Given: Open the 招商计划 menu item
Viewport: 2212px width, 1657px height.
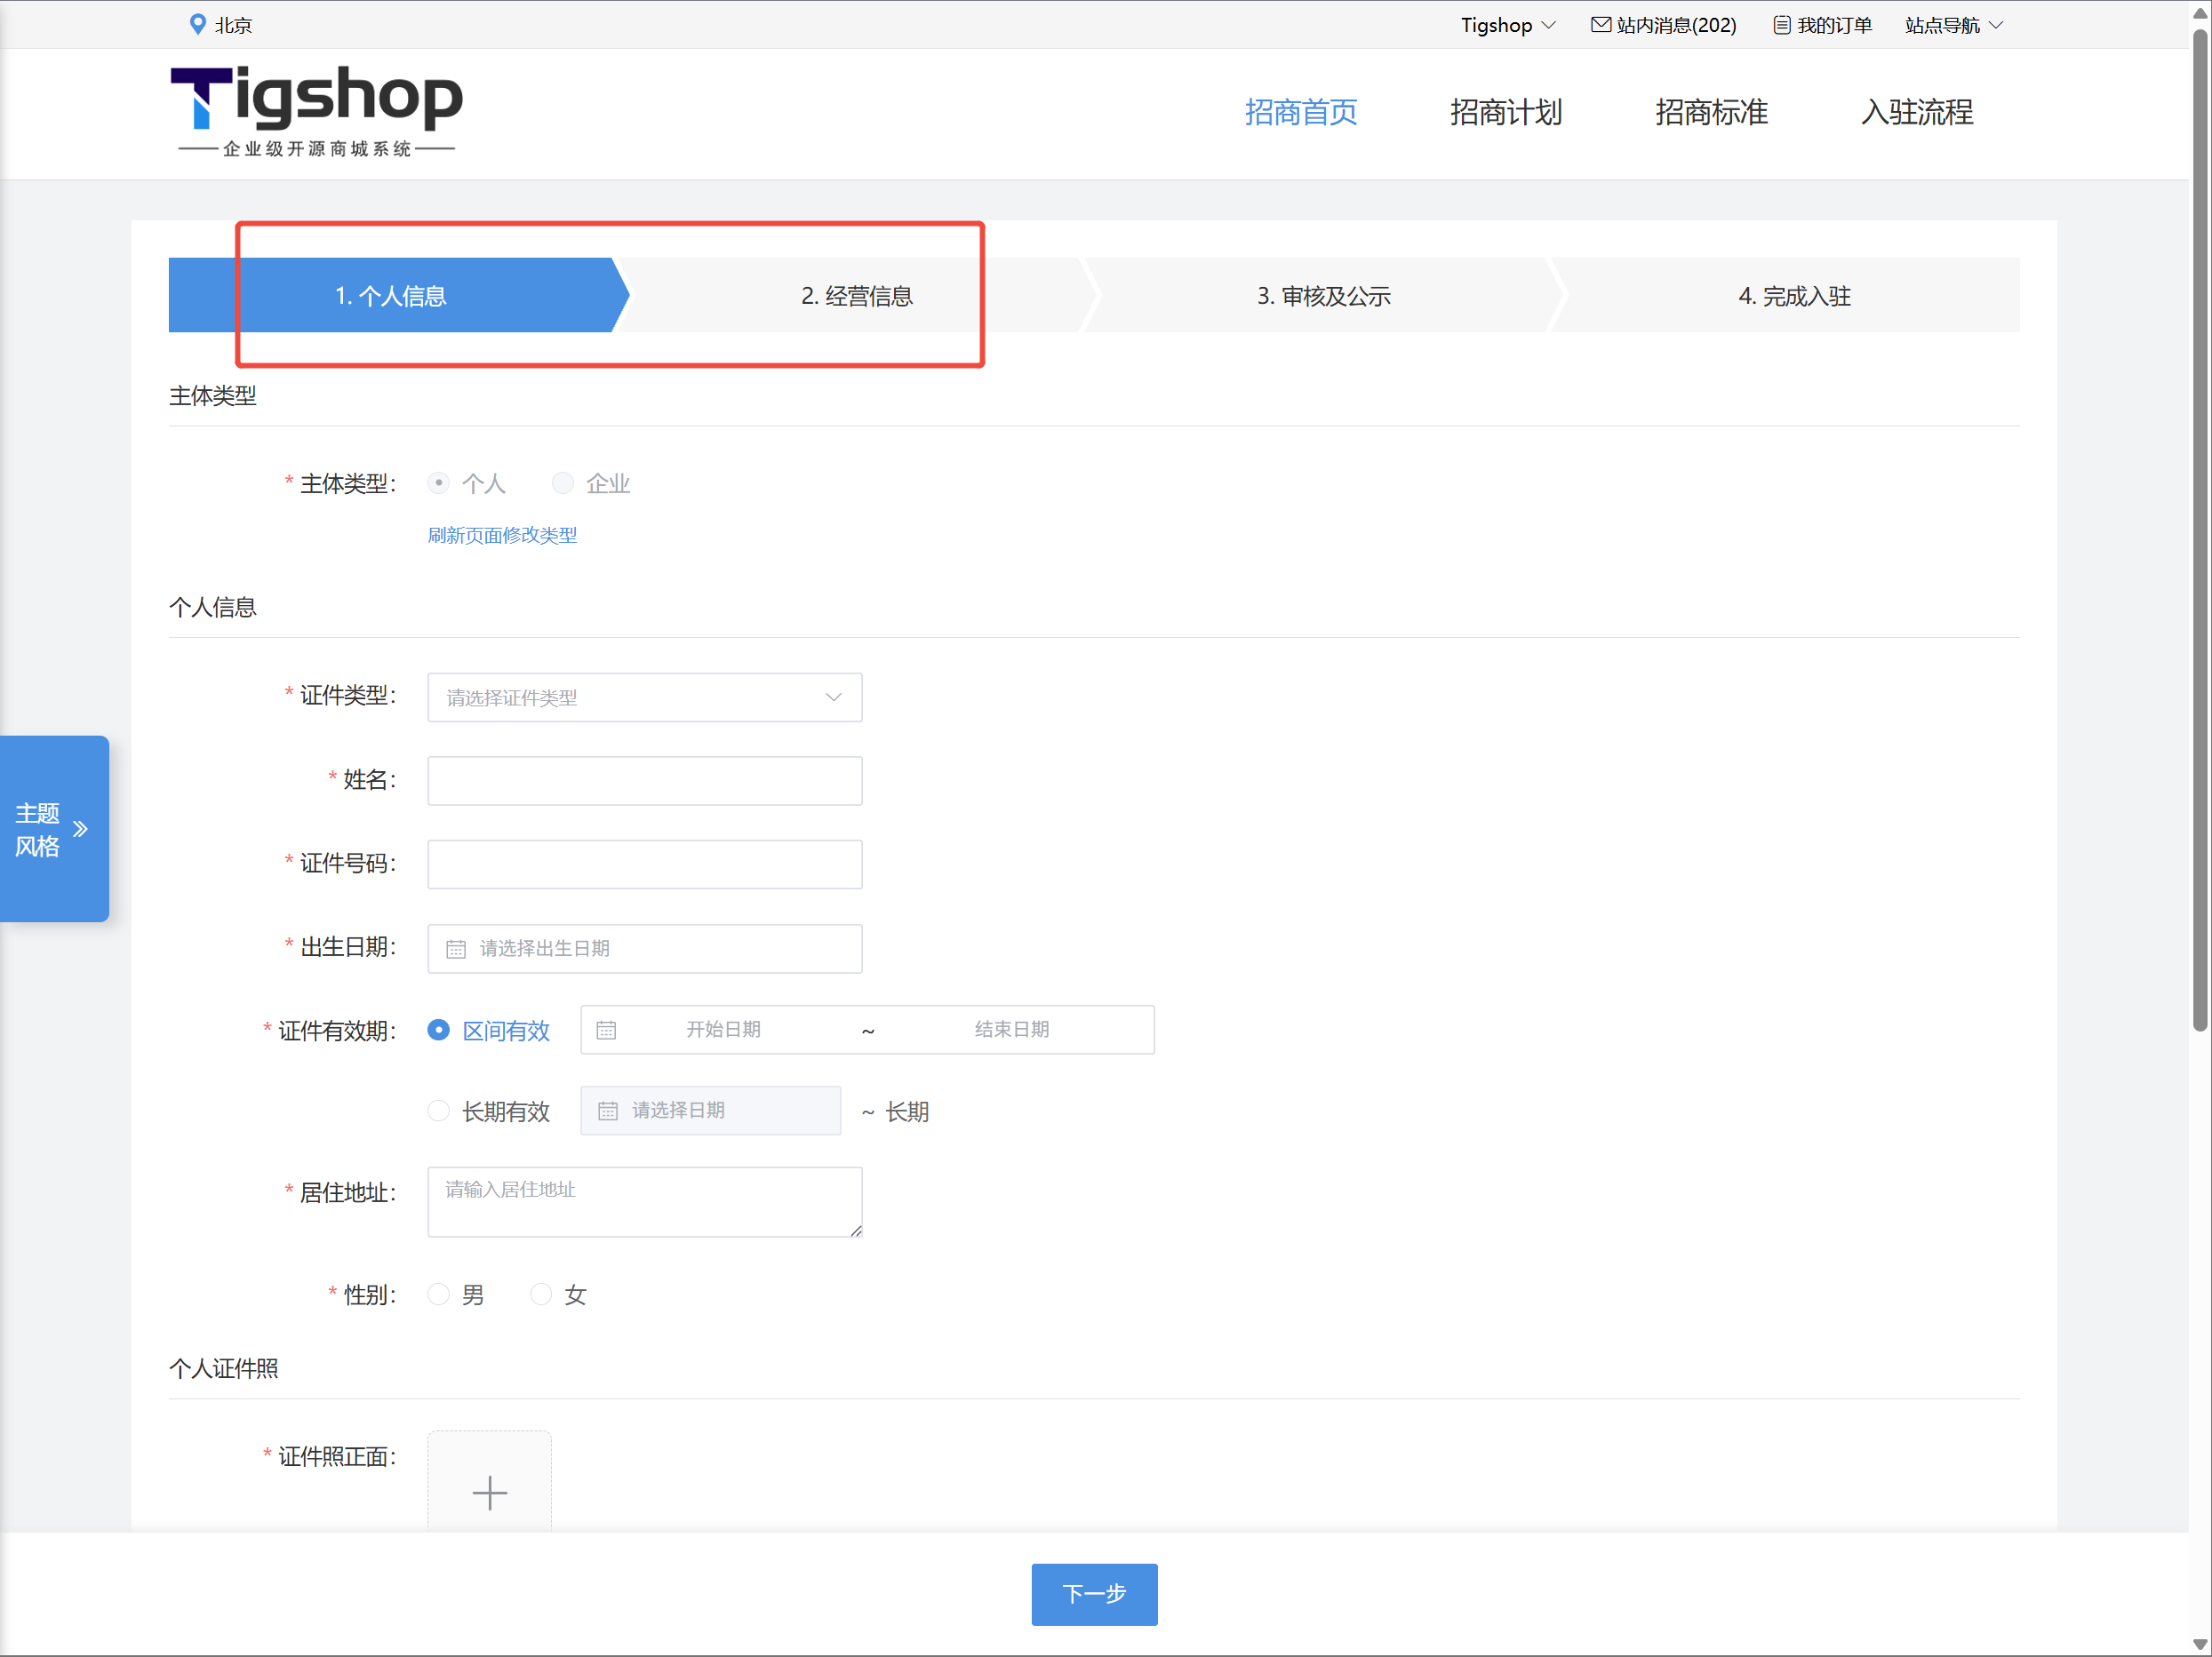Looking at the screenshot, I should [1506, 112].
